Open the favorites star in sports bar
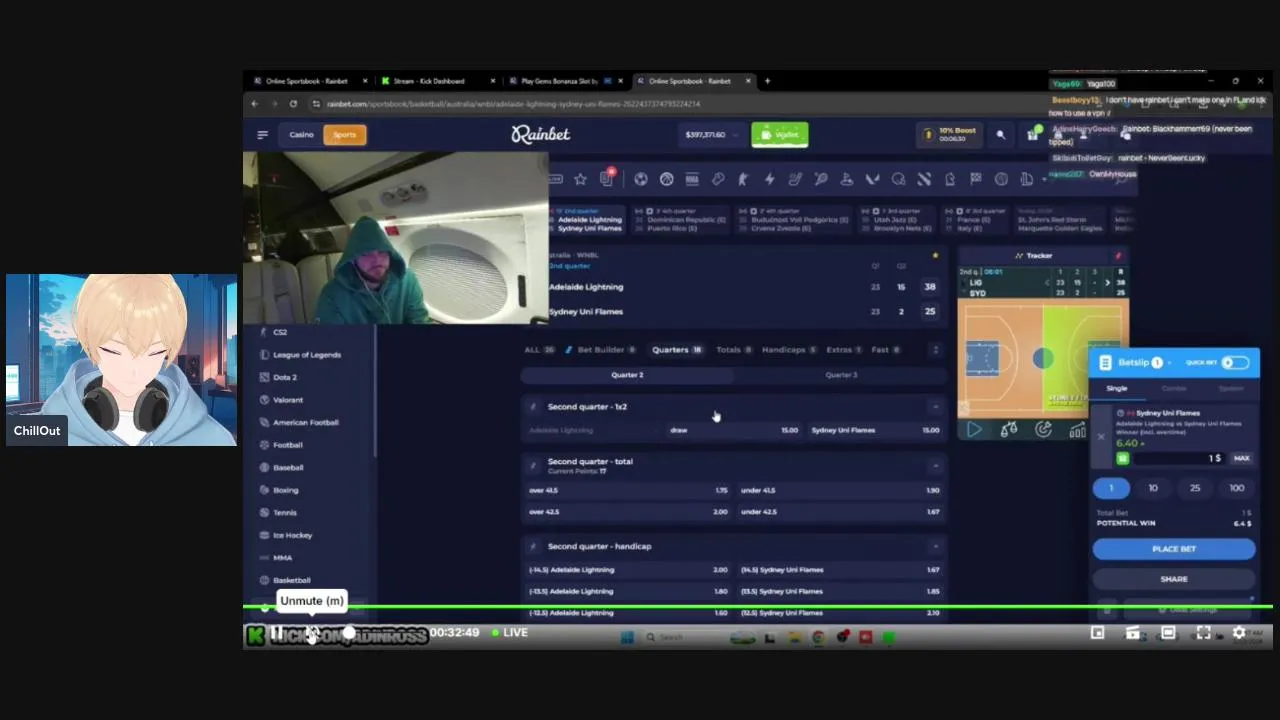1280x720 pixels. (580, 179)
